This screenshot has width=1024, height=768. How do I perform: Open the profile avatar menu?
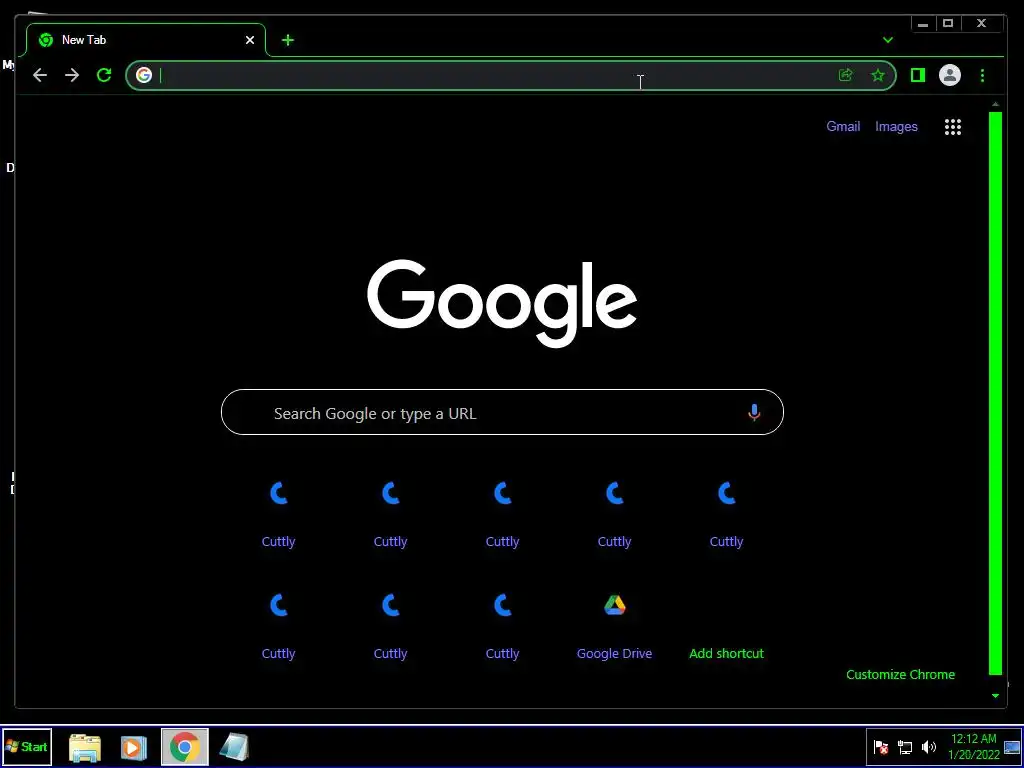click(950, 75)
